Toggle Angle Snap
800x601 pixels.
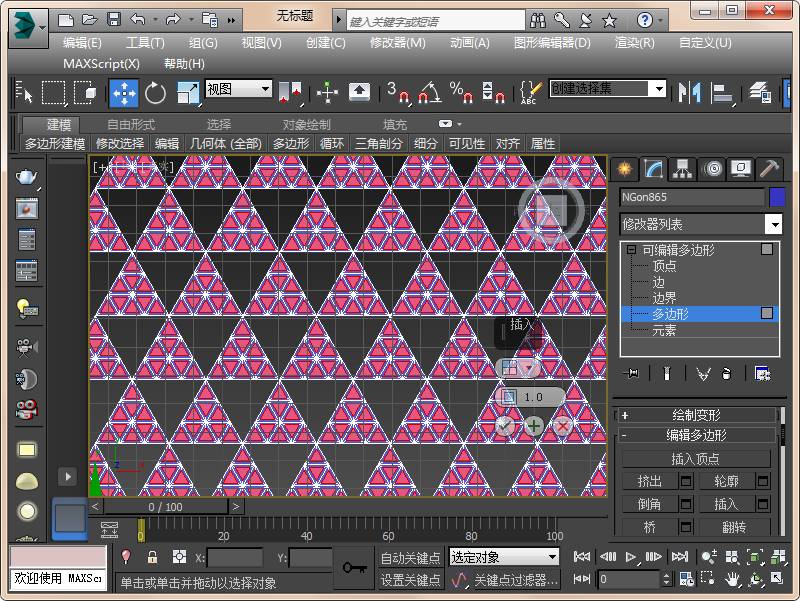[x=429, y=93]
